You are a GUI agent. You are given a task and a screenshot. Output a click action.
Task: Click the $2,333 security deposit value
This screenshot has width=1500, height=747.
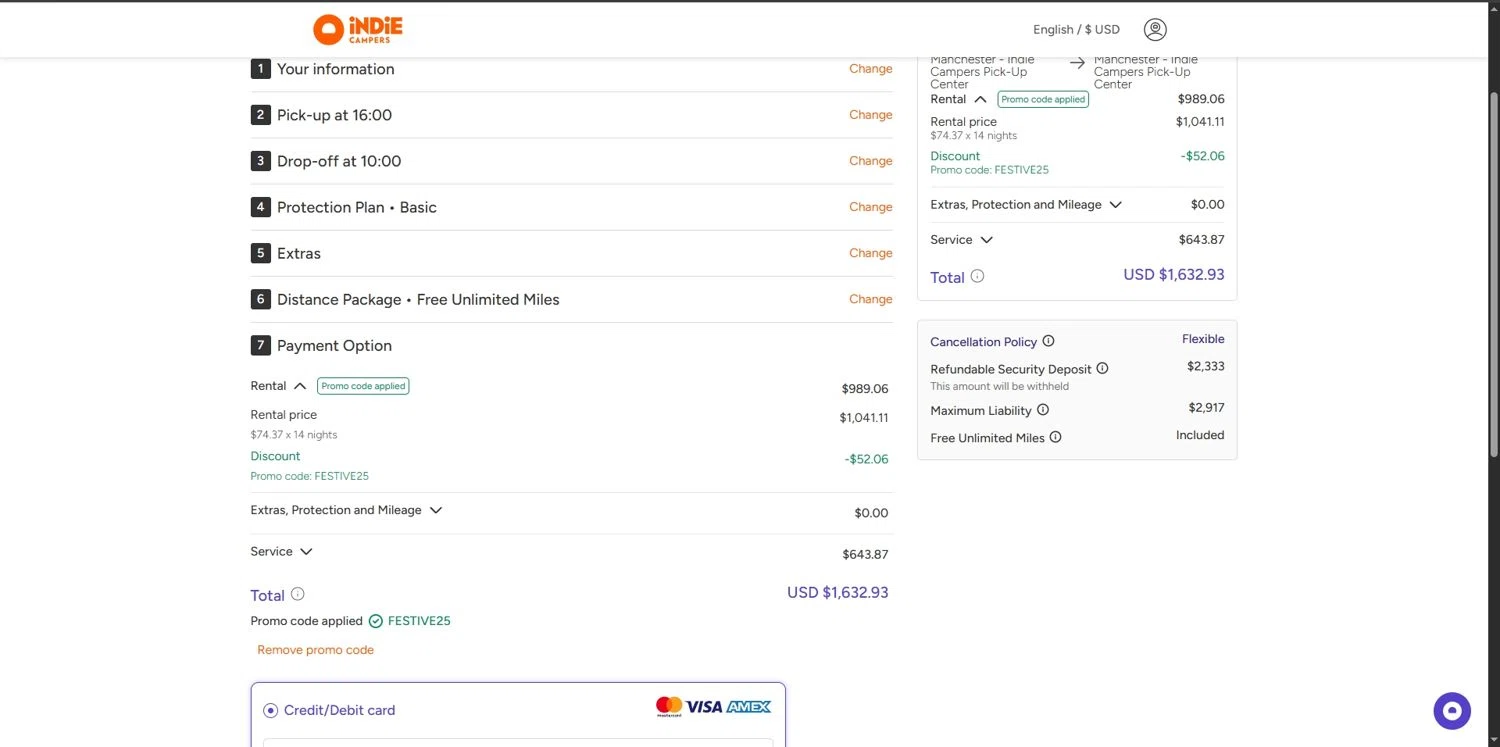pyautogui.click(x=1206, y=366)
